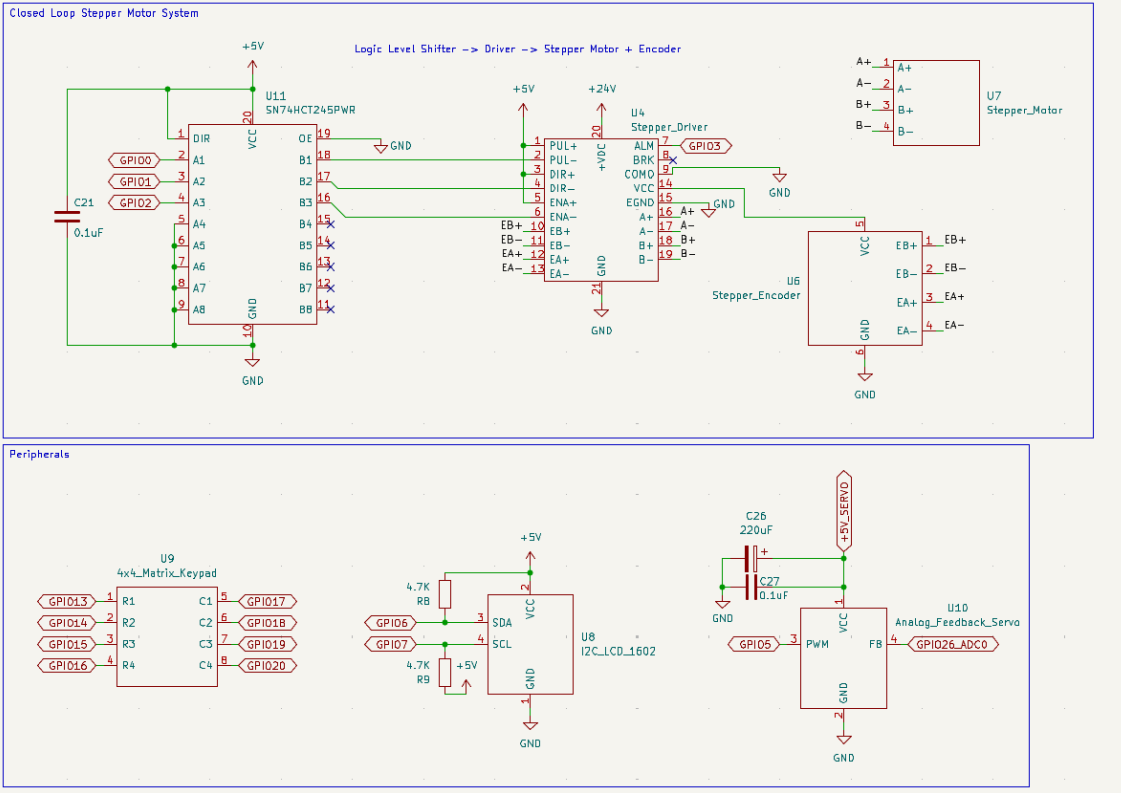Select the "Closed Loop Stepper Motor System" title
1121x793 pixels.
(103, 13)
